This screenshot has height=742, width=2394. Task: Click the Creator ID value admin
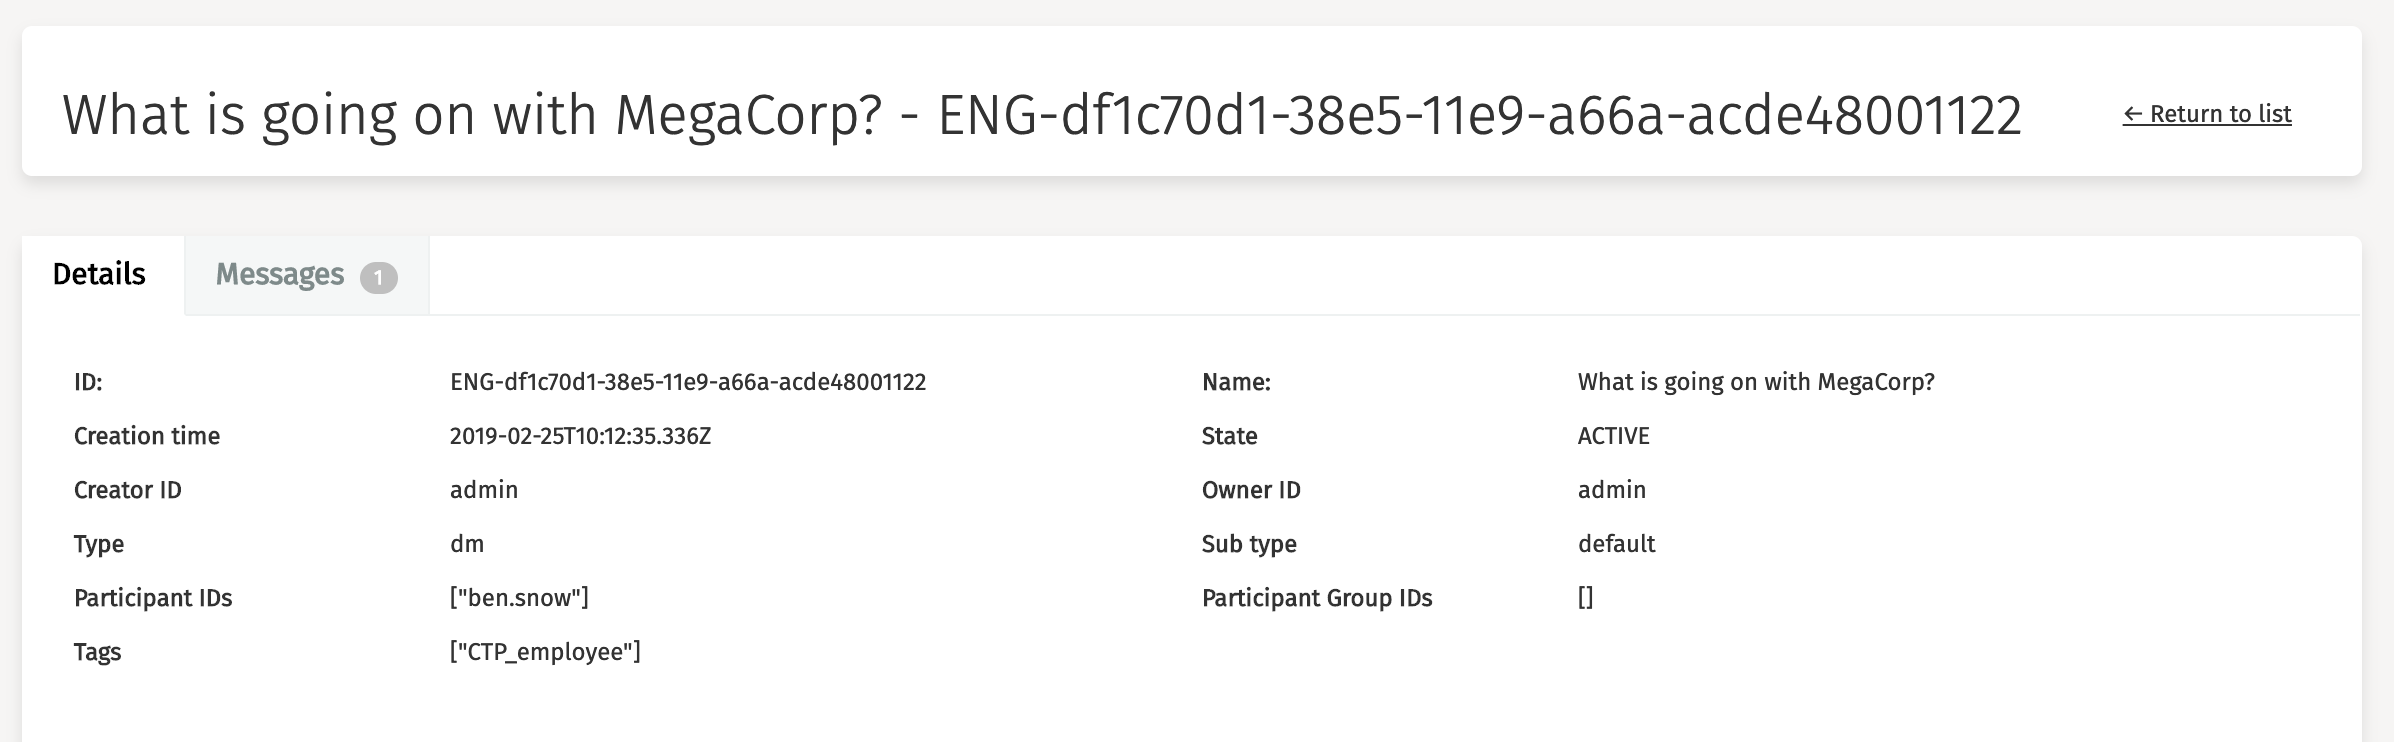(484, 490)
